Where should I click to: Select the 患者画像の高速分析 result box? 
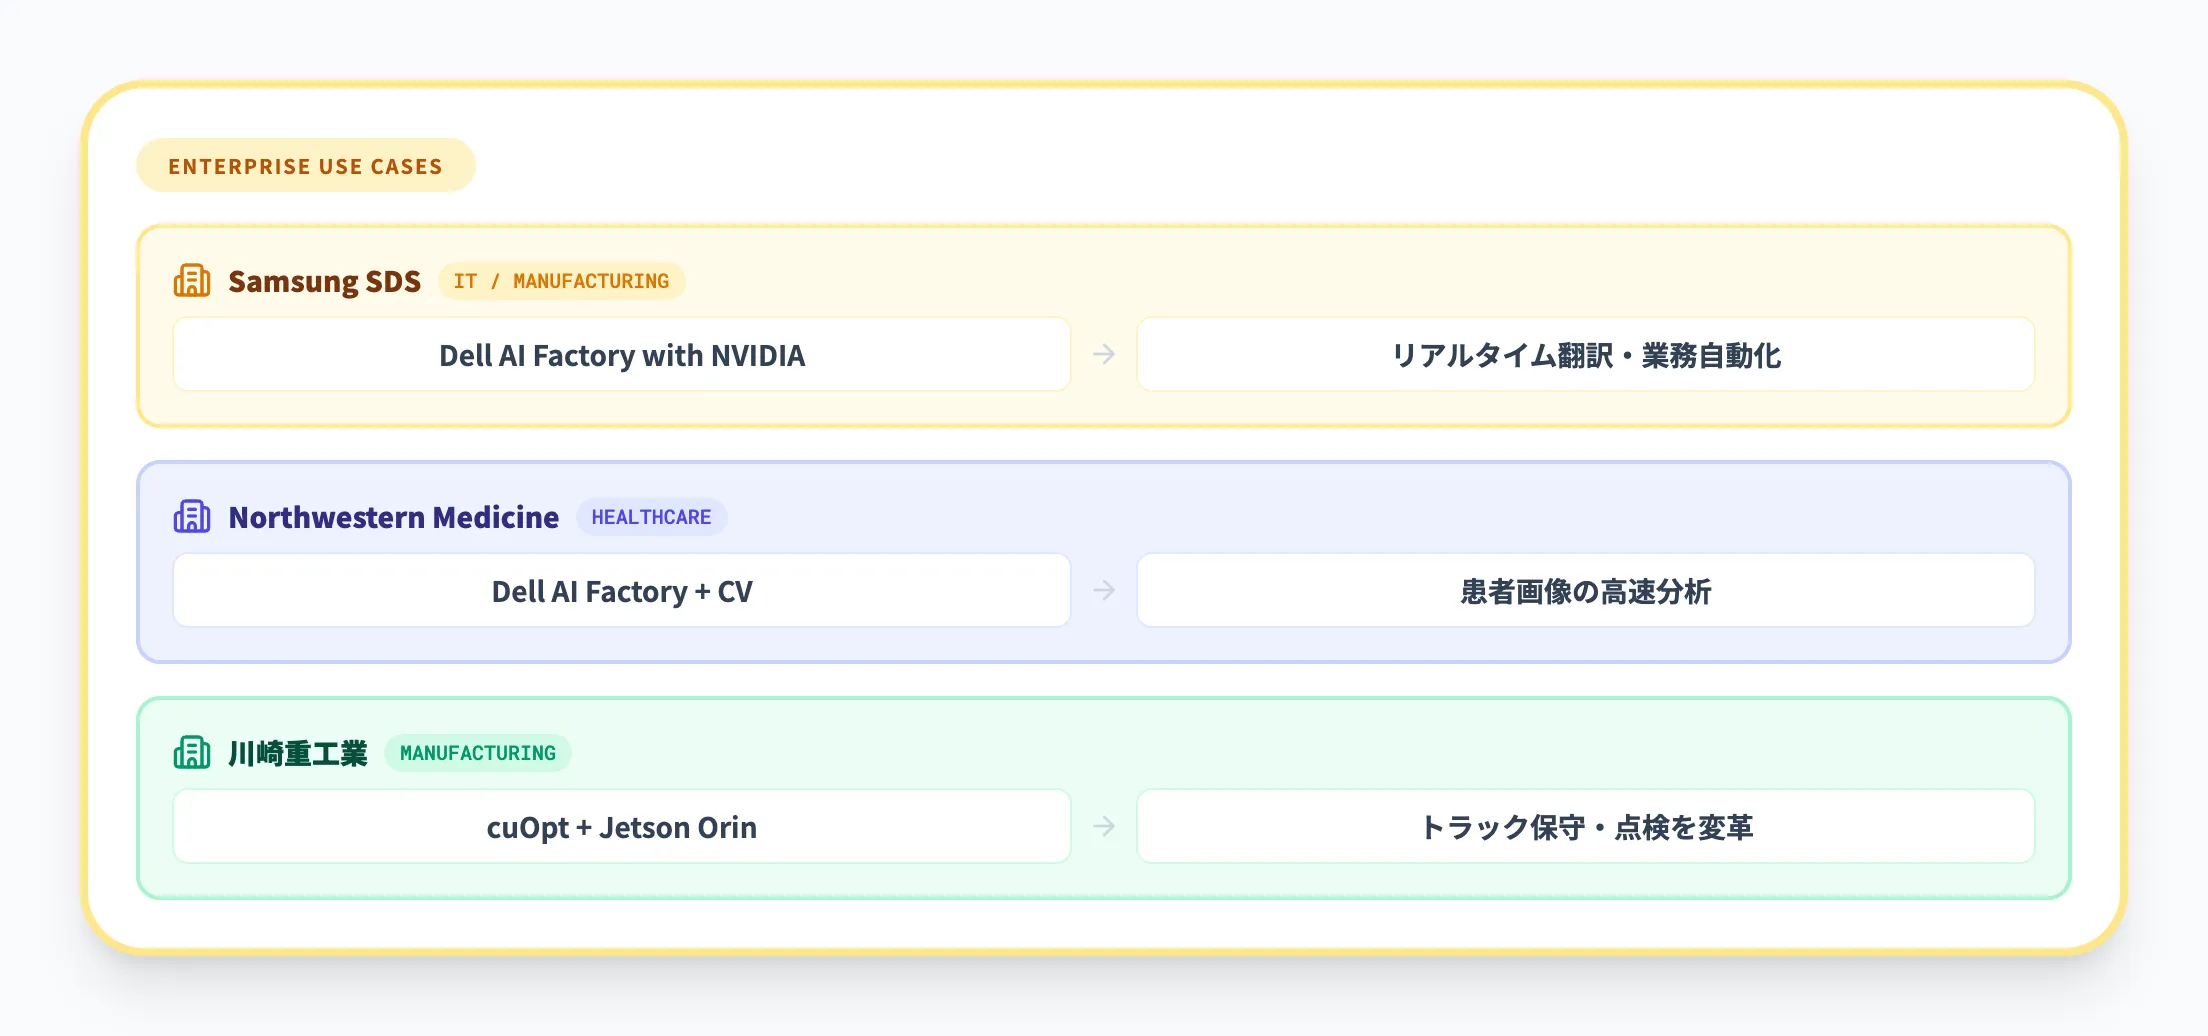point(1585,591)
